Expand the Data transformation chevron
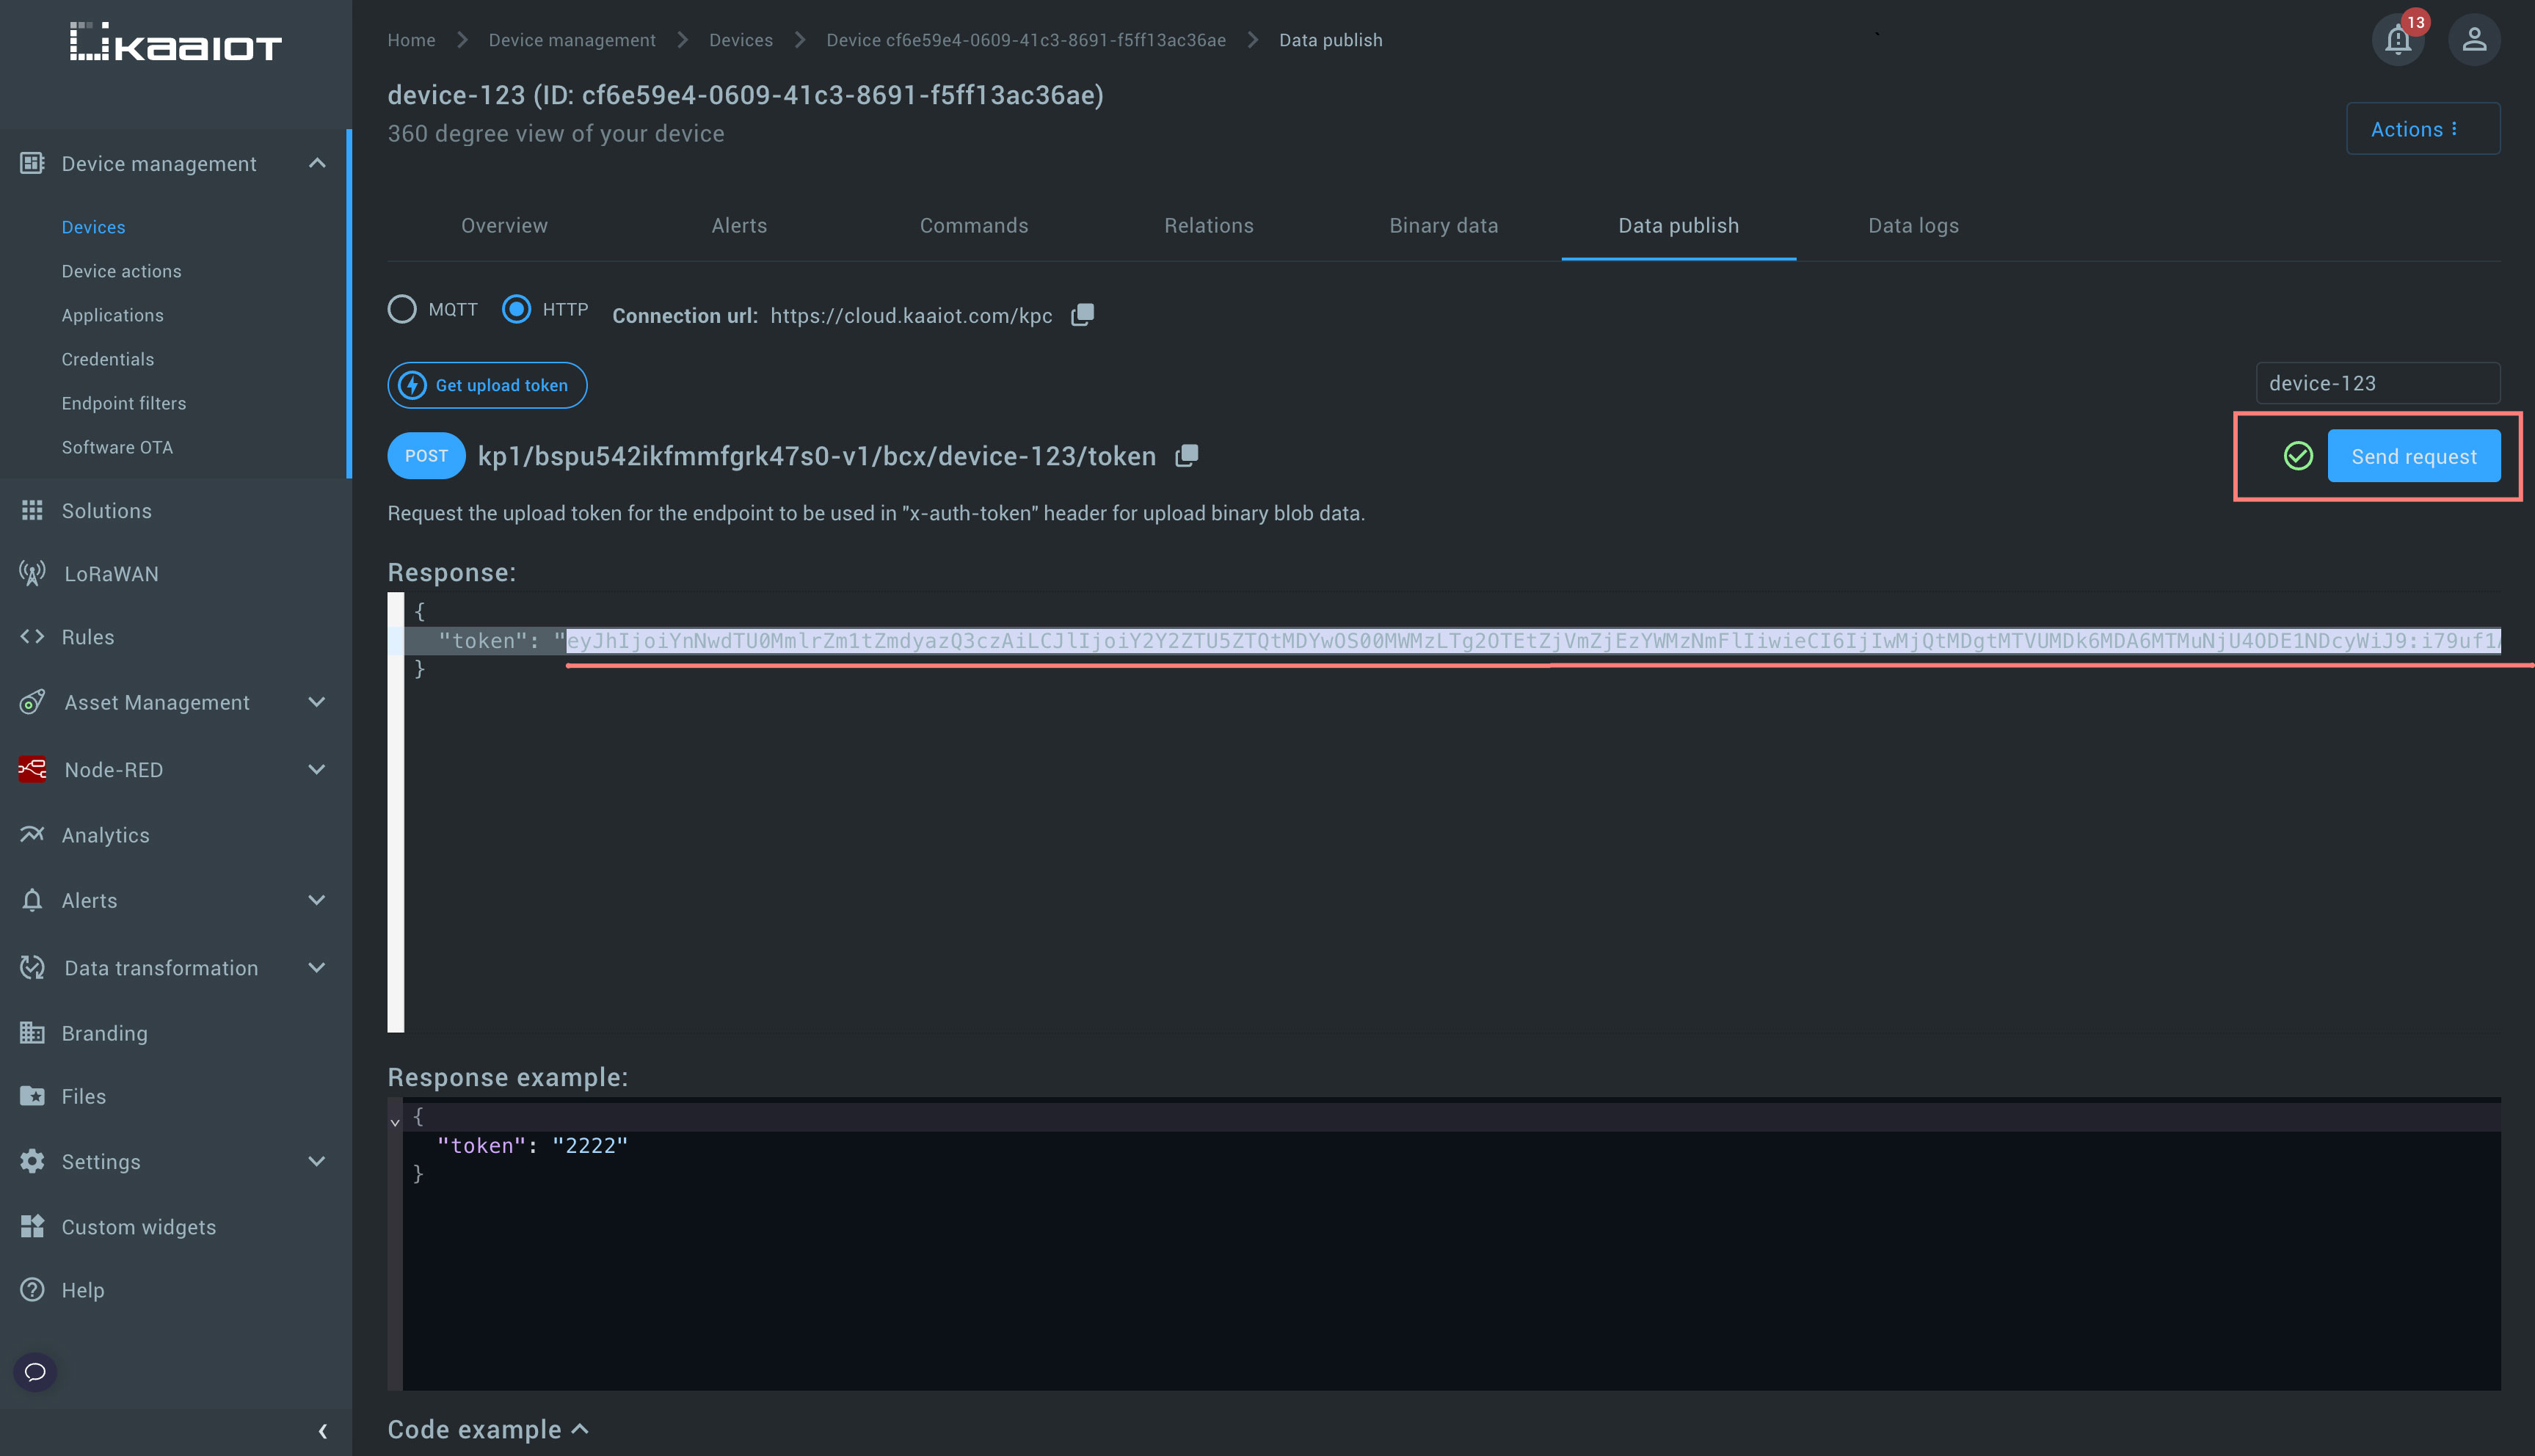This screenshot has width=2535, height=1456. (x=317, y=967)
